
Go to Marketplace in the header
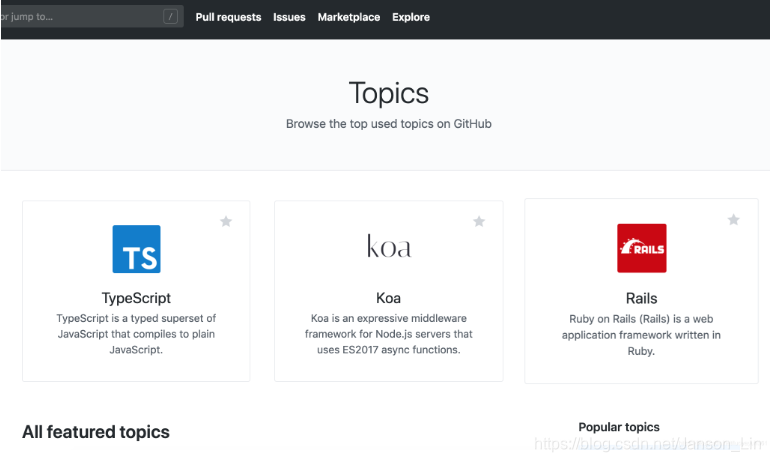[x=349, y=17]
